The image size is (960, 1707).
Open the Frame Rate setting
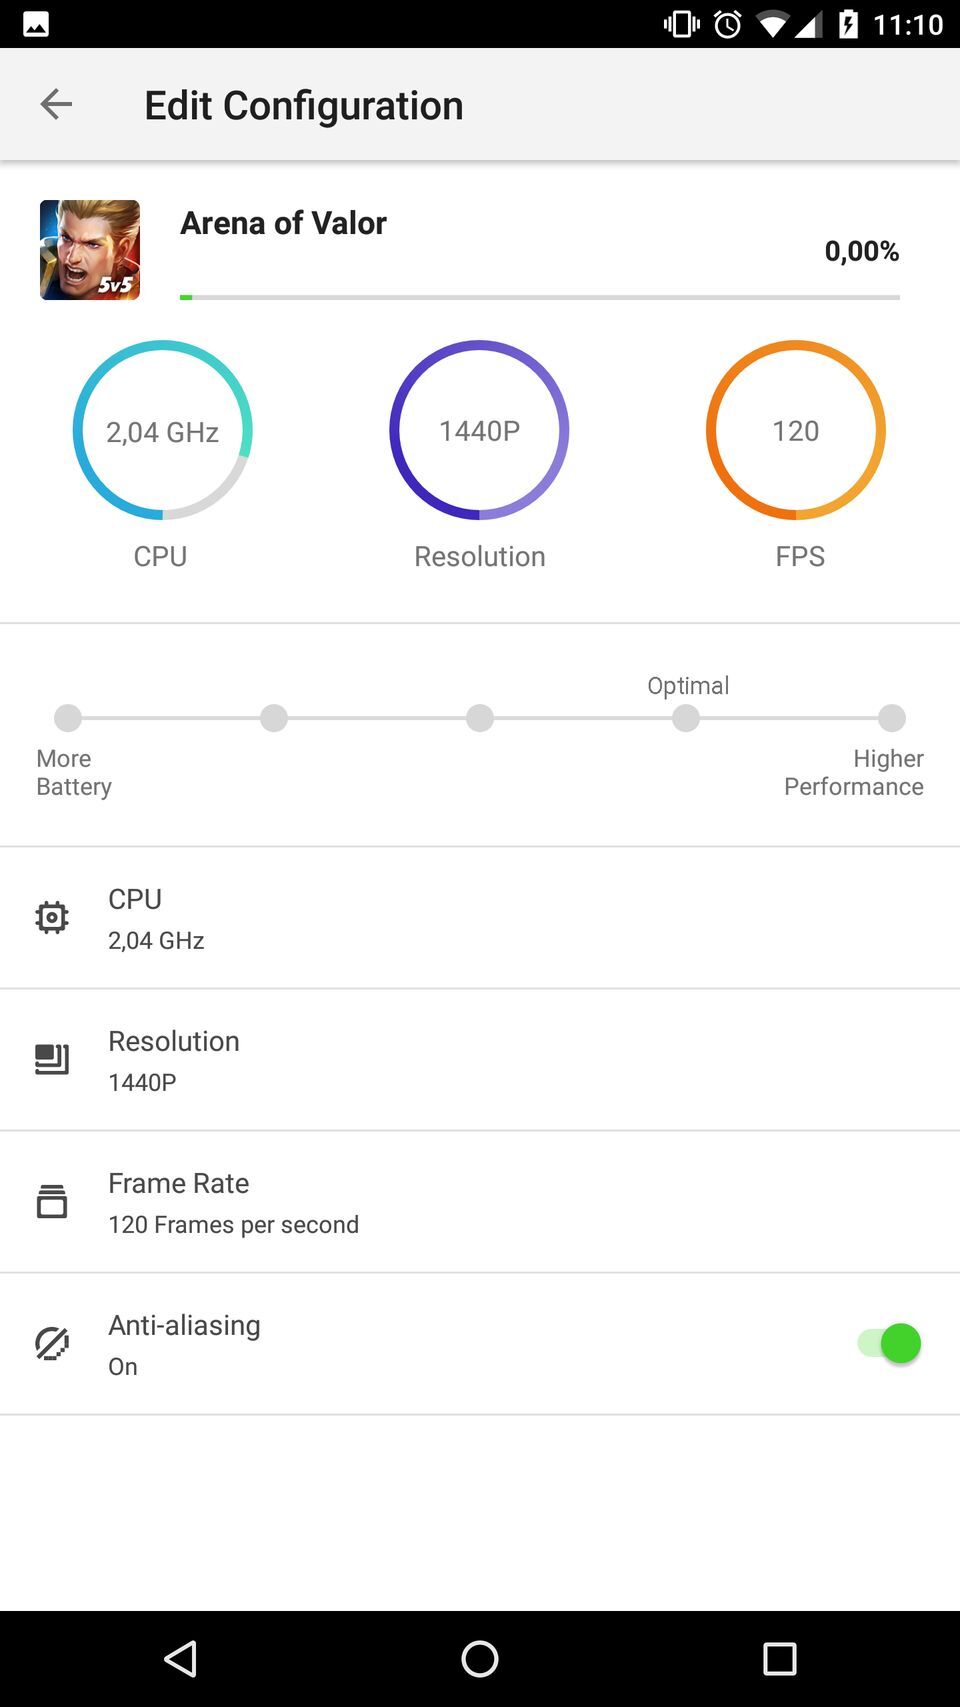tap(480, 1202)
